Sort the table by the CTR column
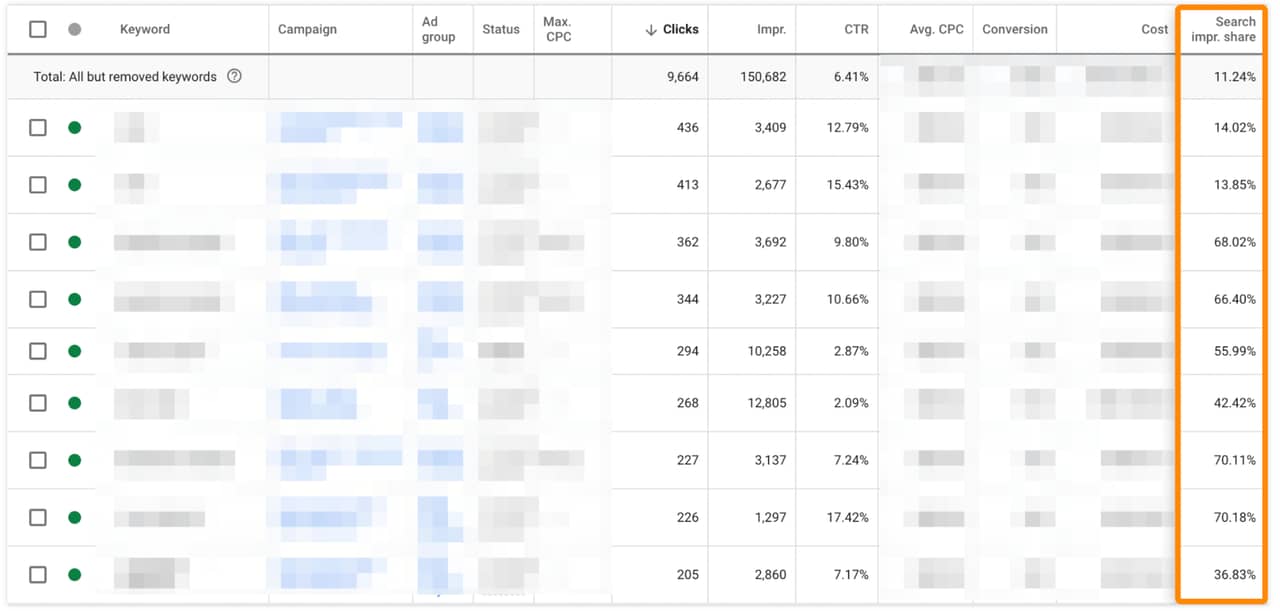 (x=858, y=29)
